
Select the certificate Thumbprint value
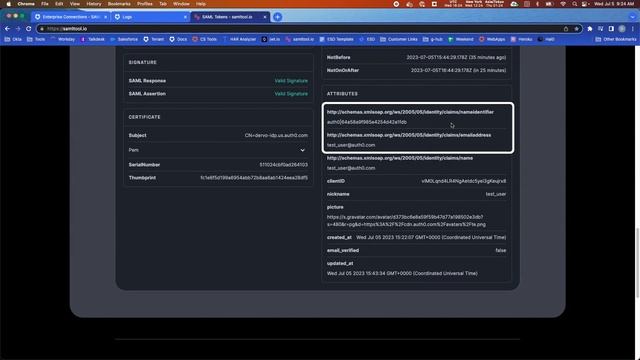coord(254,178)
